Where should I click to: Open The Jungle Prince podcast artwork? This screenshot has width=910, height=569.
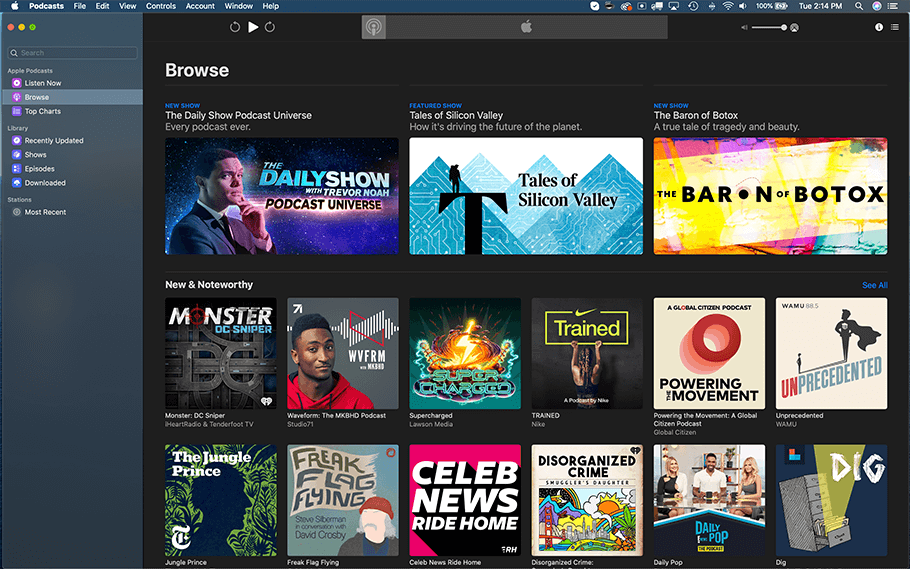(x=221, y=500)
